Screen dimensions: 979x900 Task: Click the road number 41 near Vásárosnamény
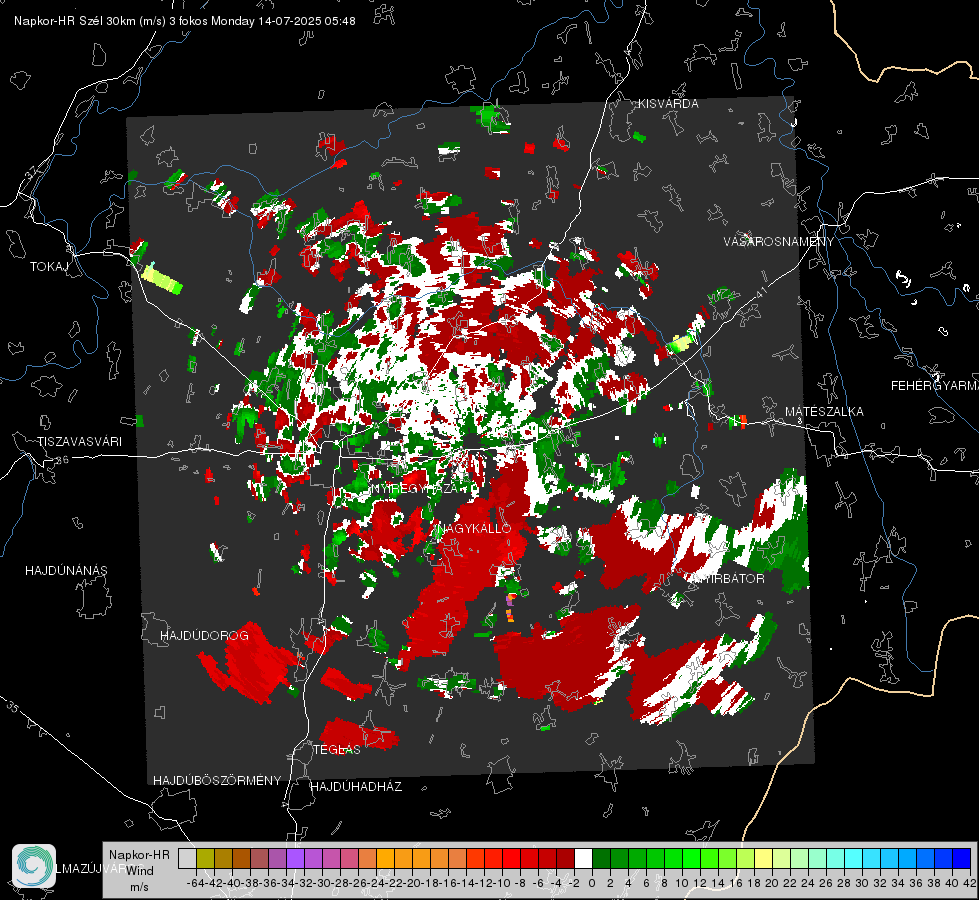[761, 292]
